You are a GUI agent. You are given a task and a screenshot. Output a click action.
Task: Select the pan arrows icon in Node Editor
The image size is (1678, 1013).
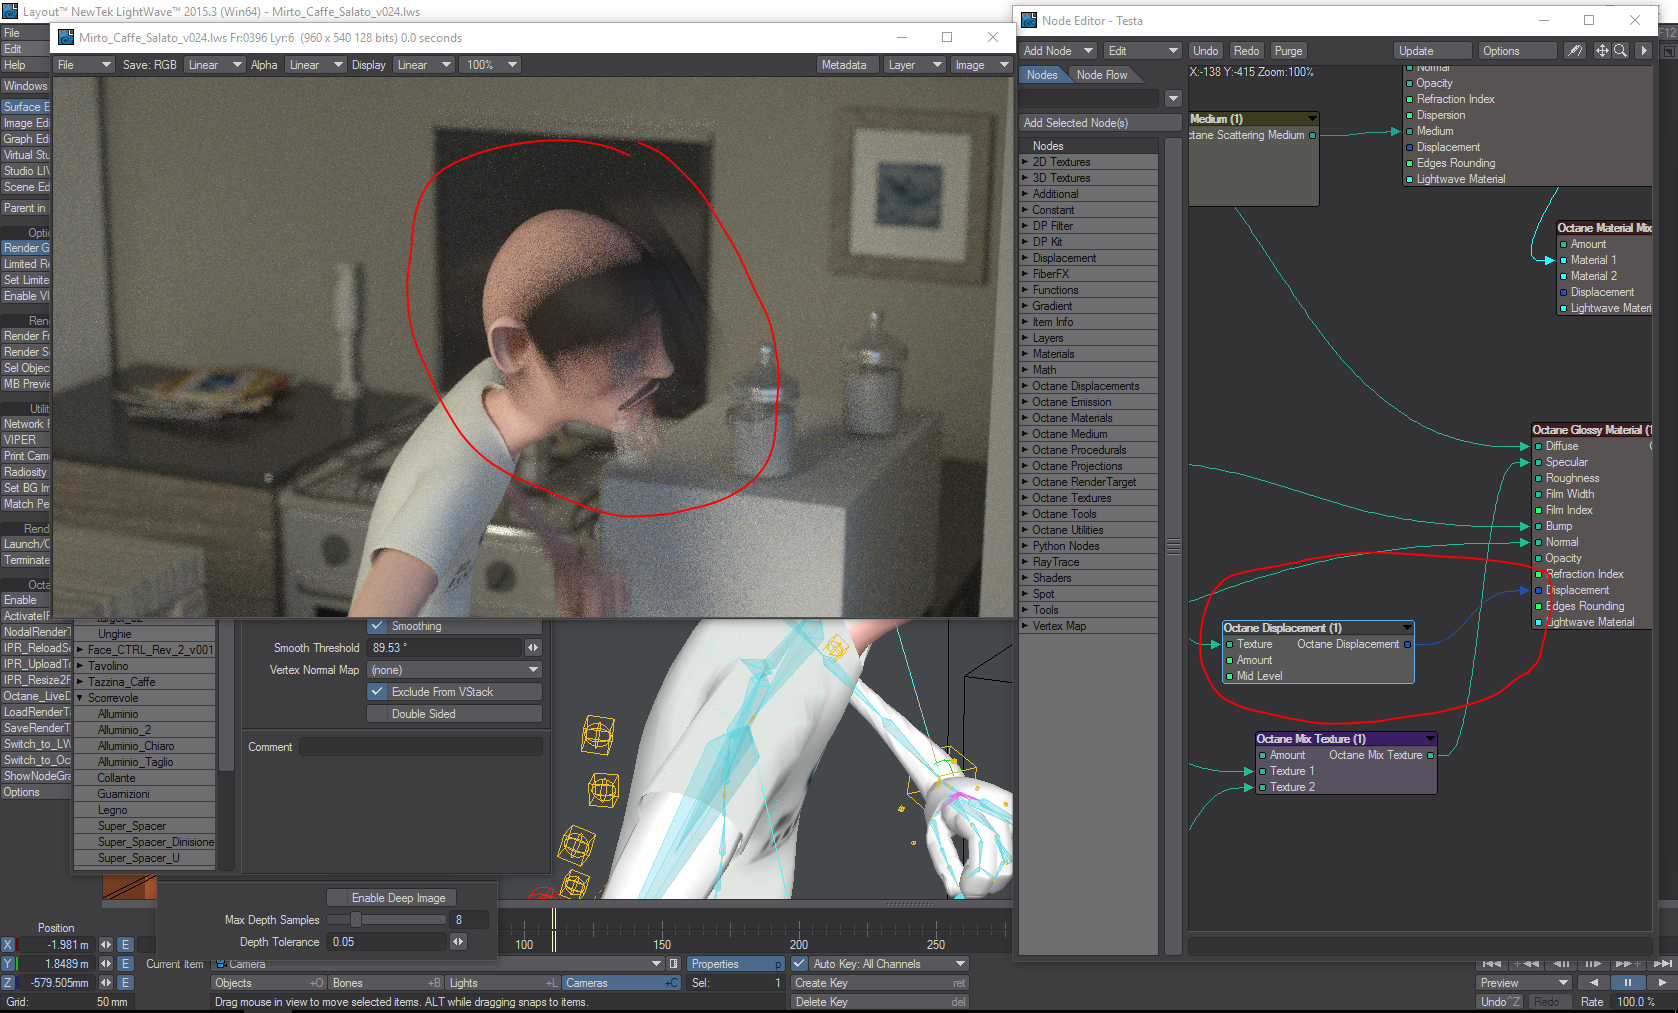click(x=1602, y=51)
